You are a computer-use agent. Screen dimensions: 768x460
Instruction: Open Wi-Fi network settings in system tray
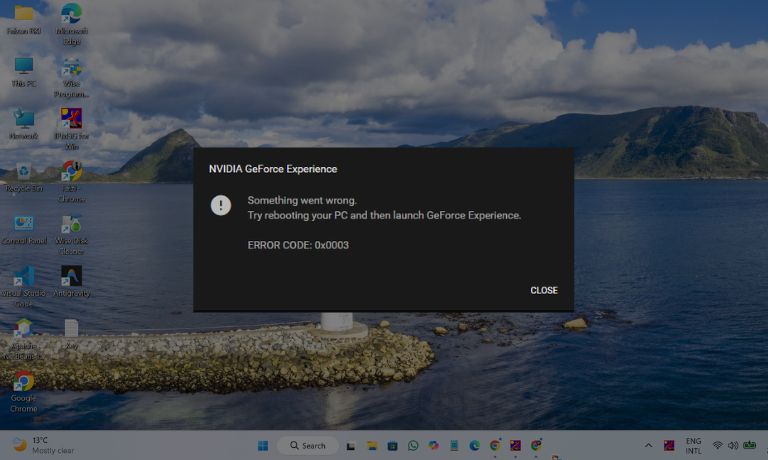[x=718, y=445]
